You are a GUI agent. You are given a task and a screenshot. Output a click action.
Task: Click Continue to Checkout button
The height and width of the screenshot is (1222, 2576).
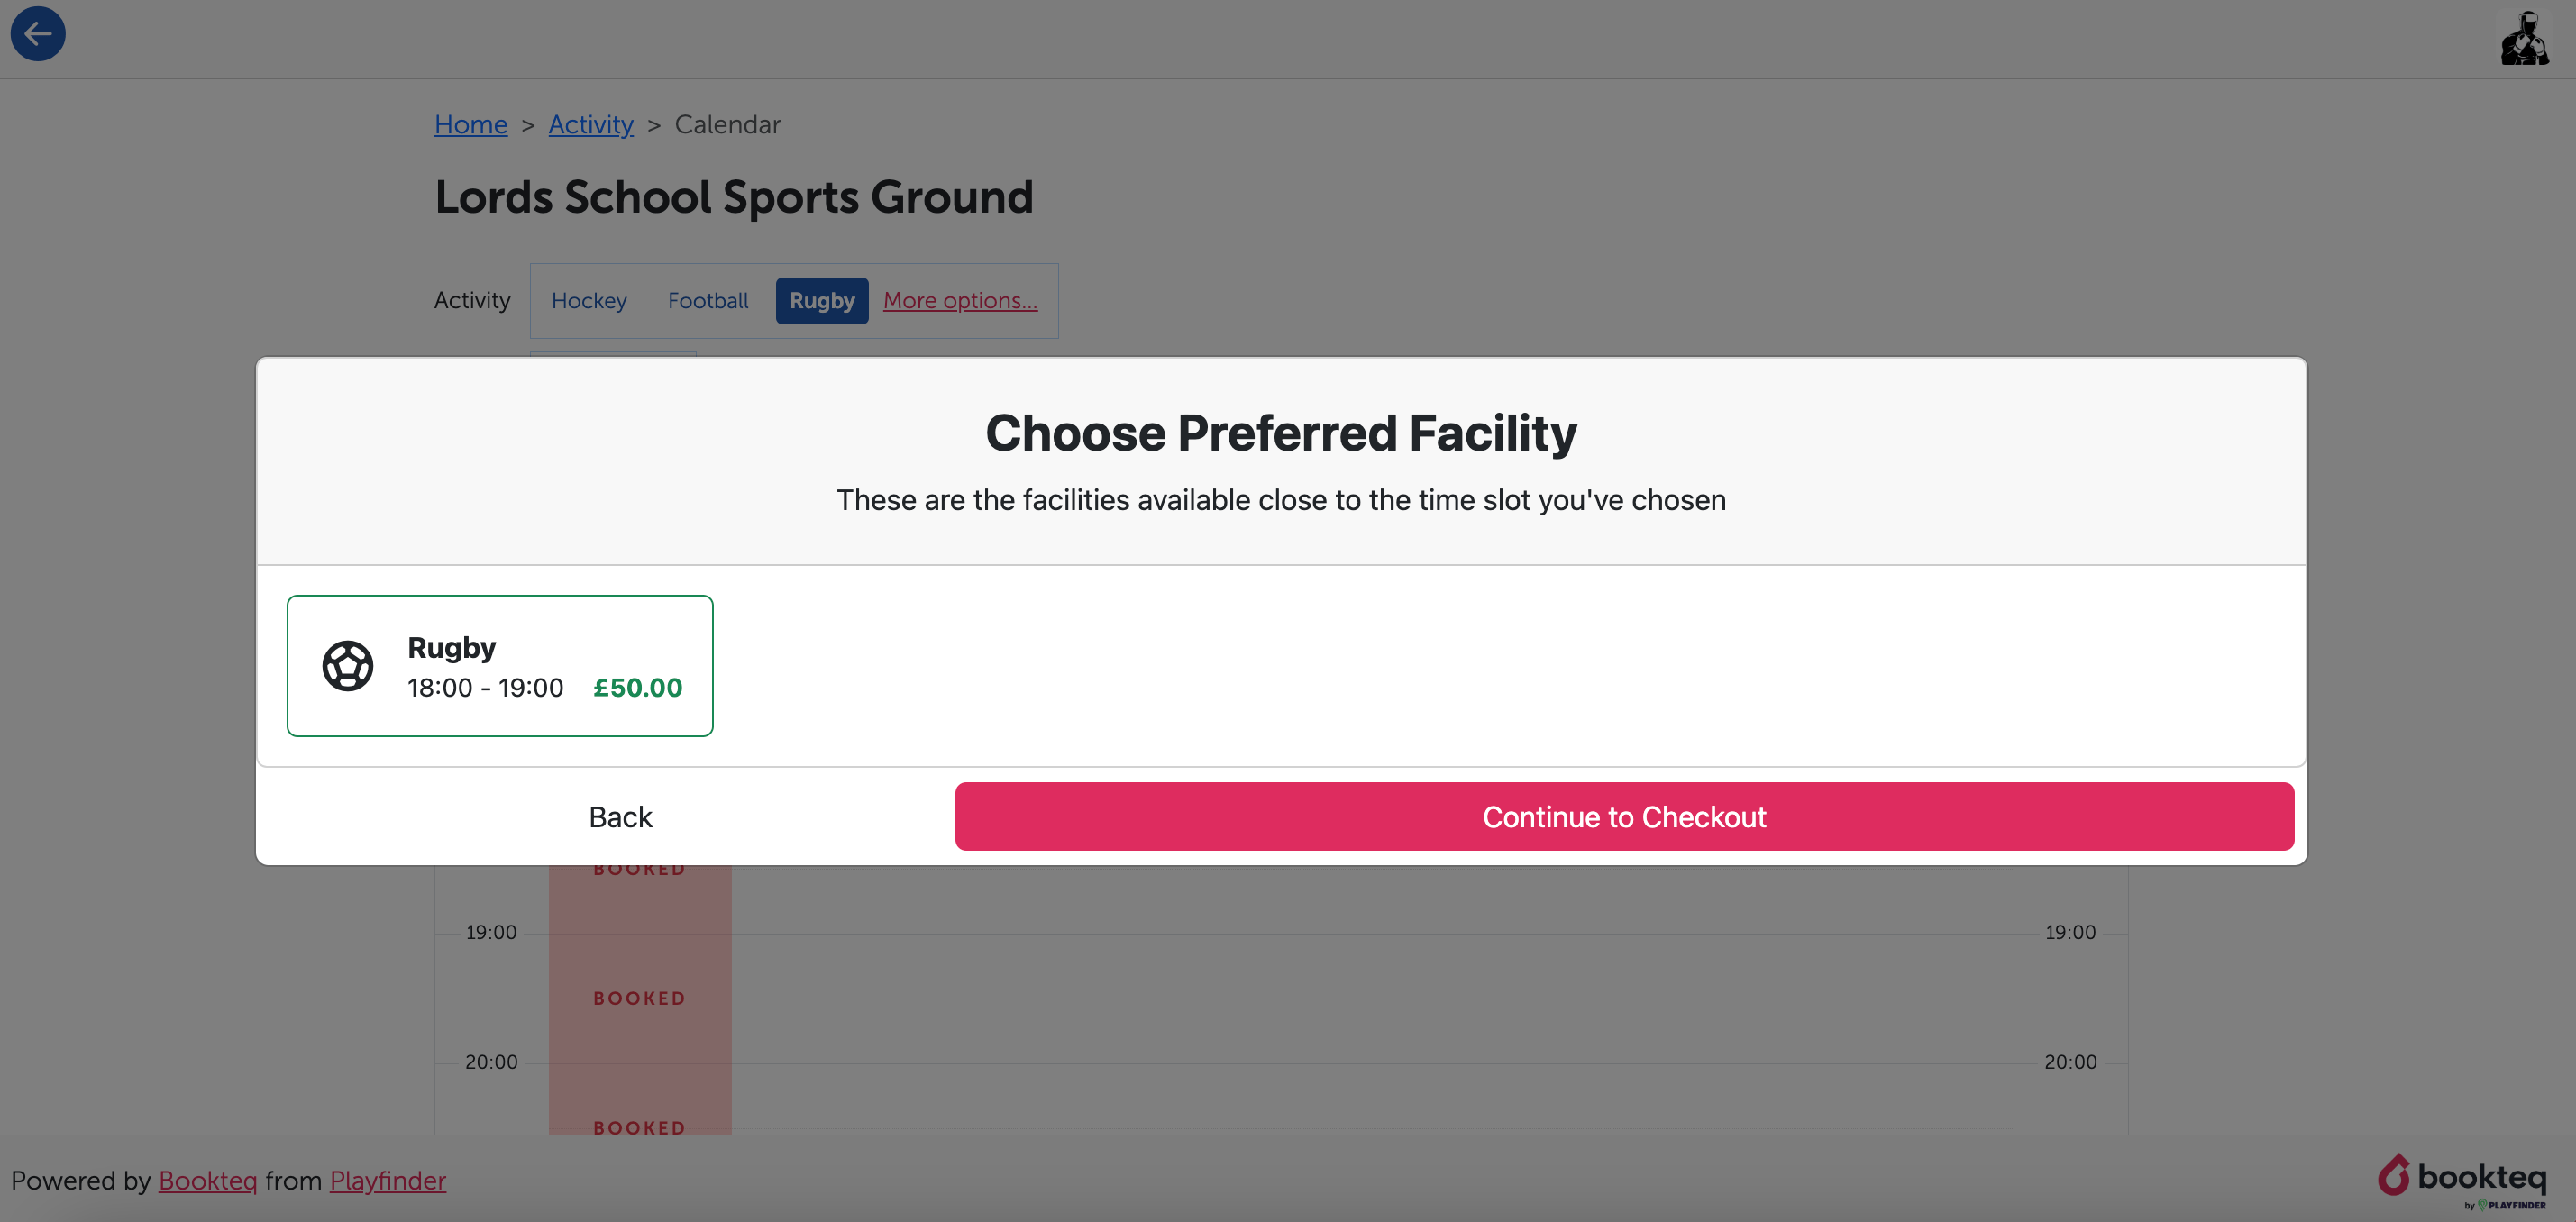pyautogui.click(x=1624, y=817)
